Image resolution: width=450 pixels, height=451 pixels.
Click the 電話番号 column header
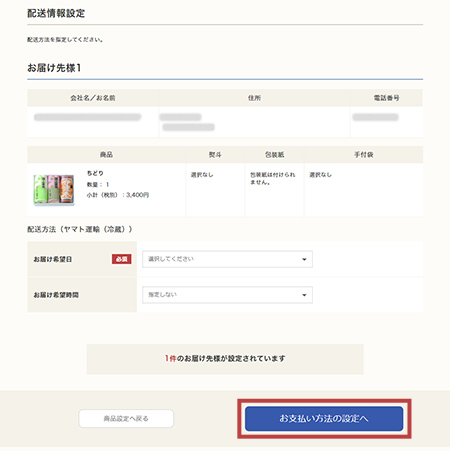[x=386, y=98]
